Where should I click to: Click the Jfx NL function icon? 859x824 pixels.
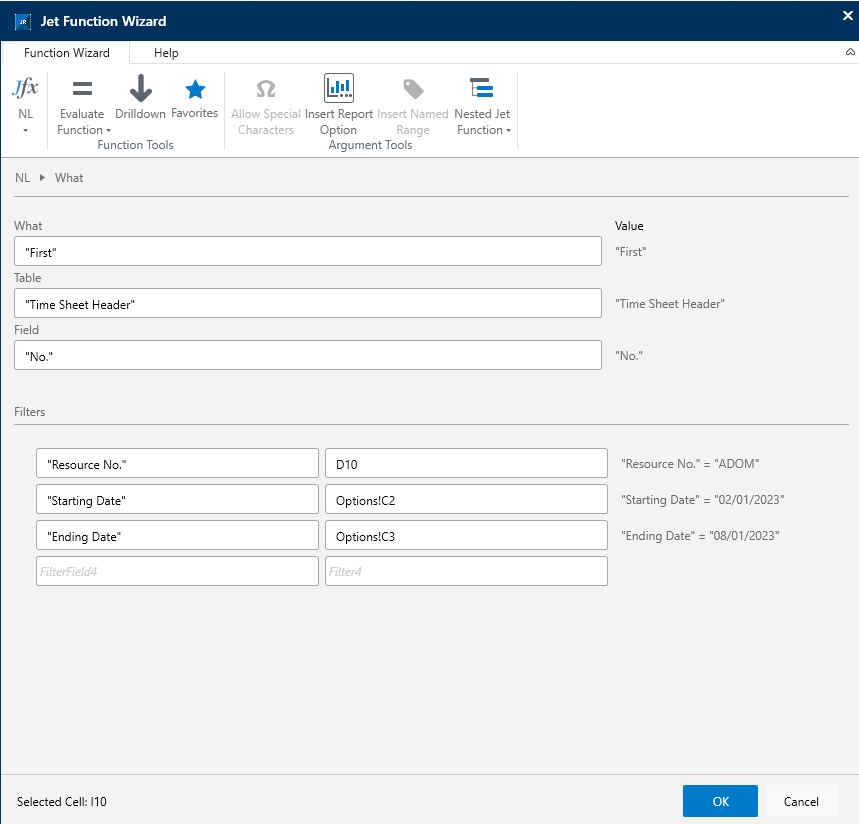click(x=25, y=88)
